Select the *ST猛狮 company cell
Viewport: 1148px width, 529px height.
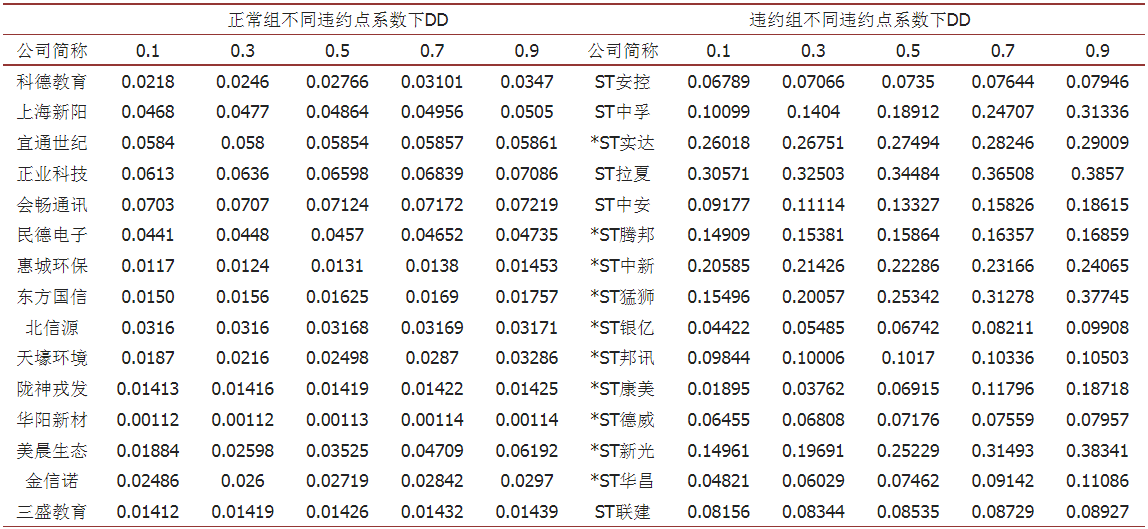coord(622,297)
